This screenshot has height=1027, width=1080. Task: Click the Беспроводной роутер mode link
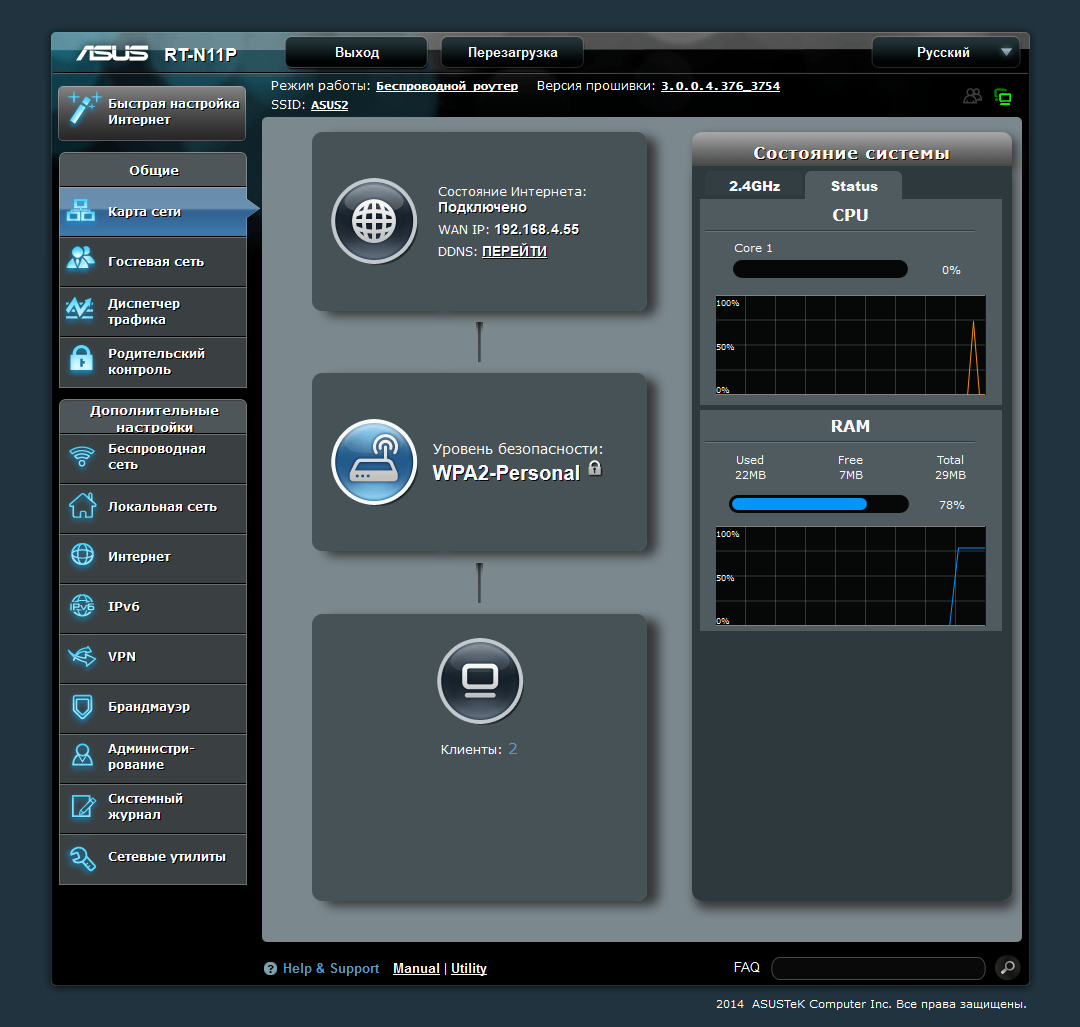pos(447,86)
